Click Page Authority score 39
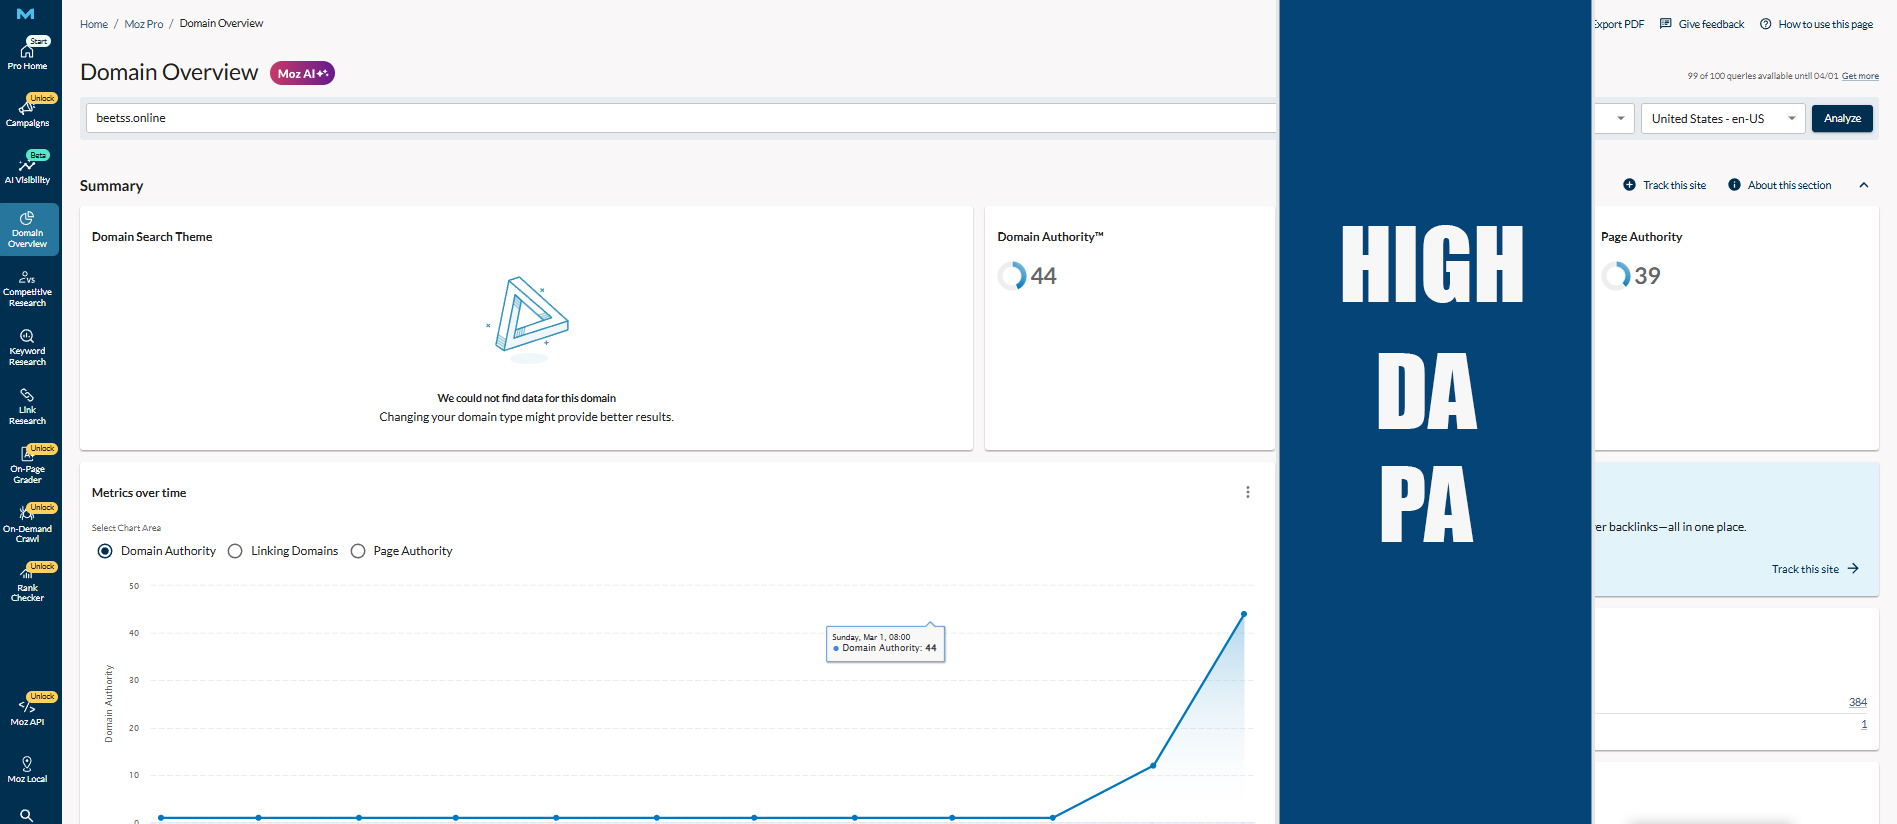Viewport: 1897px width, 824px height. (x=1647, y=276)
